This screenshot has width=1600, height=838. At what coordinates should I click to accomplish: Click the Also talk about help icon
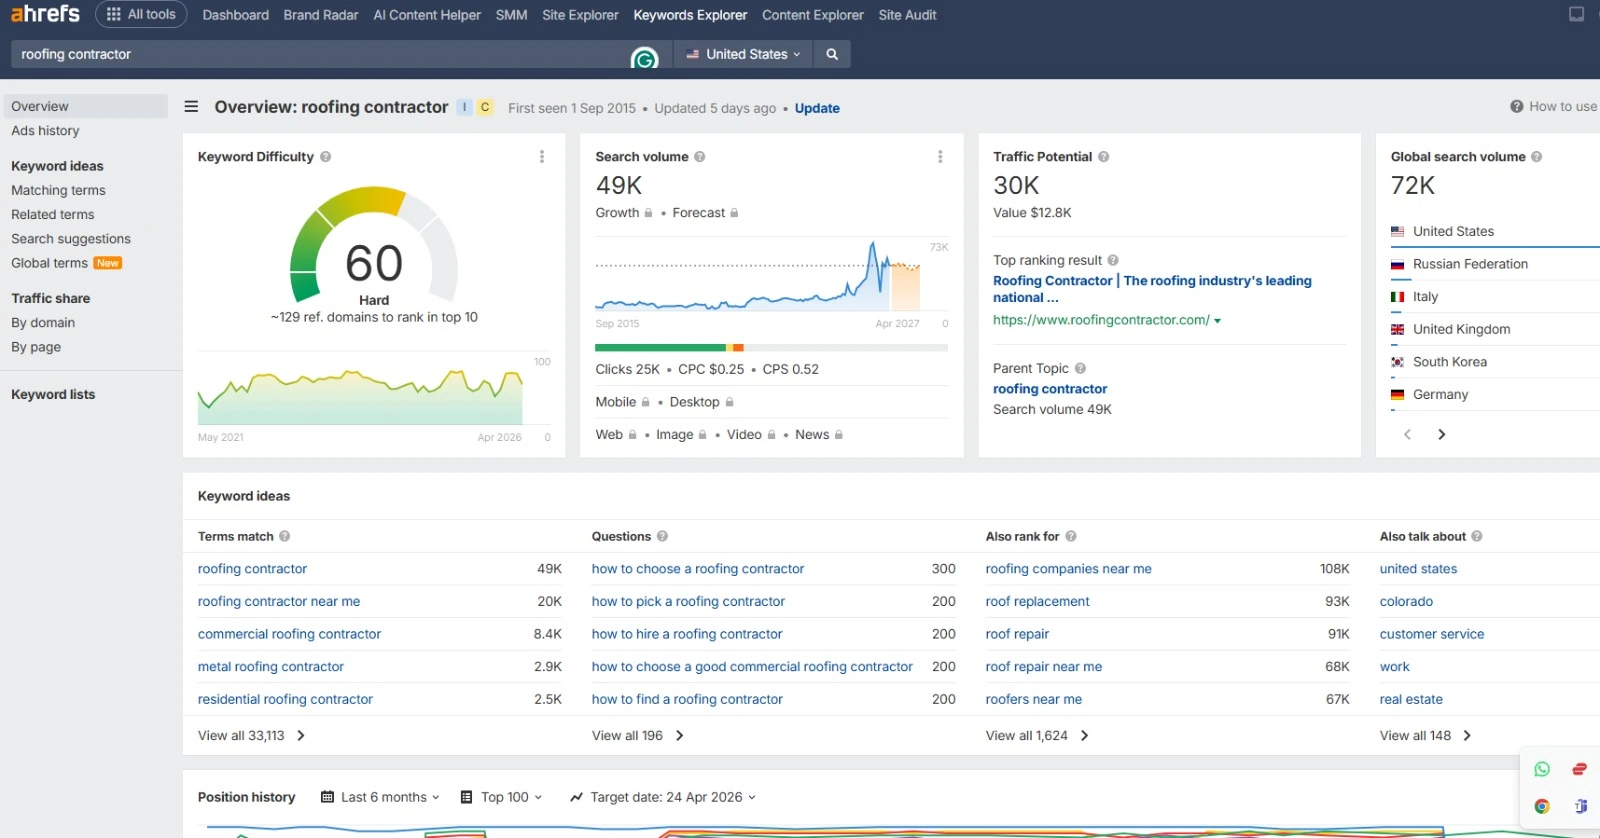pyautogui.click(x=1478, y=536)
